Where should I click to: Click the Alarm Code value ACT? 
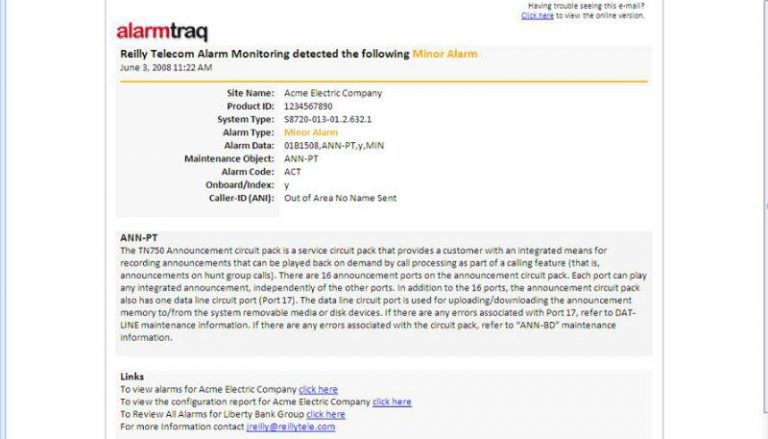293,171
